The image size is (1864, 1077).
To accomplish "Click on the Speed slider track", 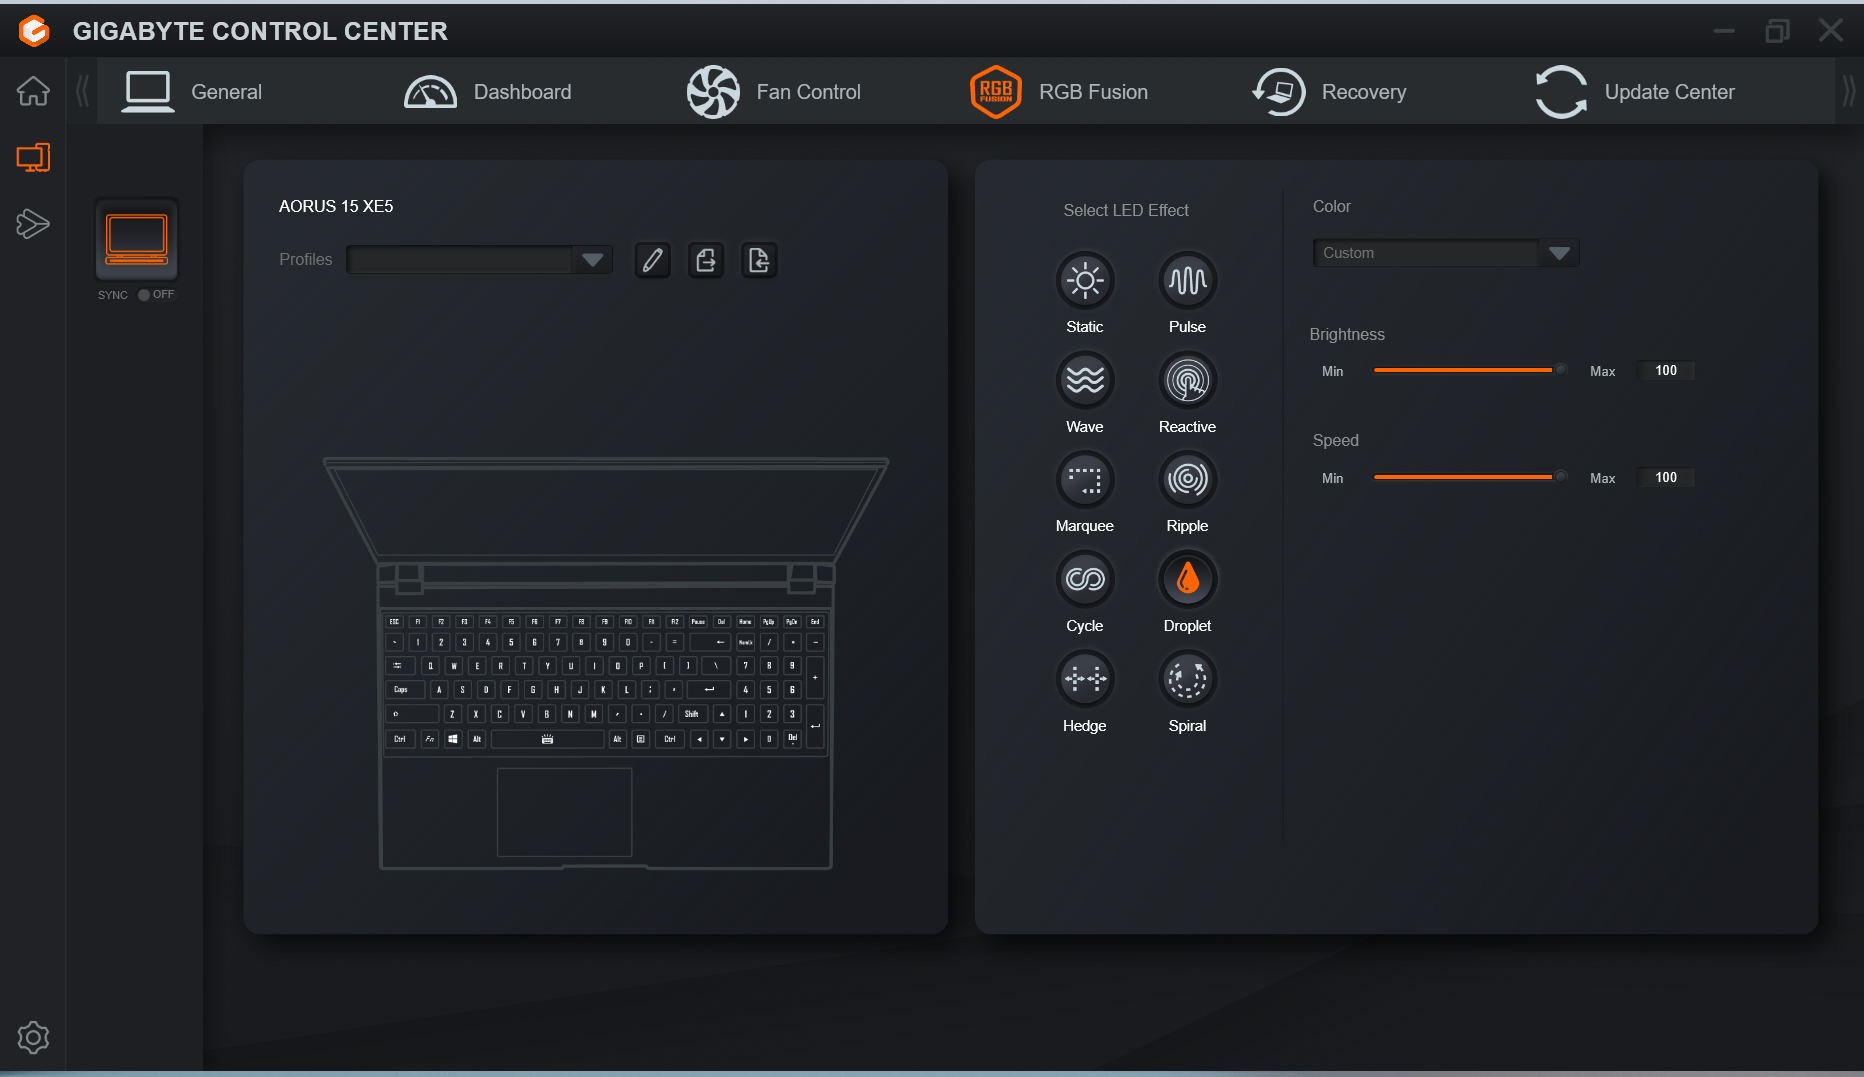I will tap(1468, 477).
